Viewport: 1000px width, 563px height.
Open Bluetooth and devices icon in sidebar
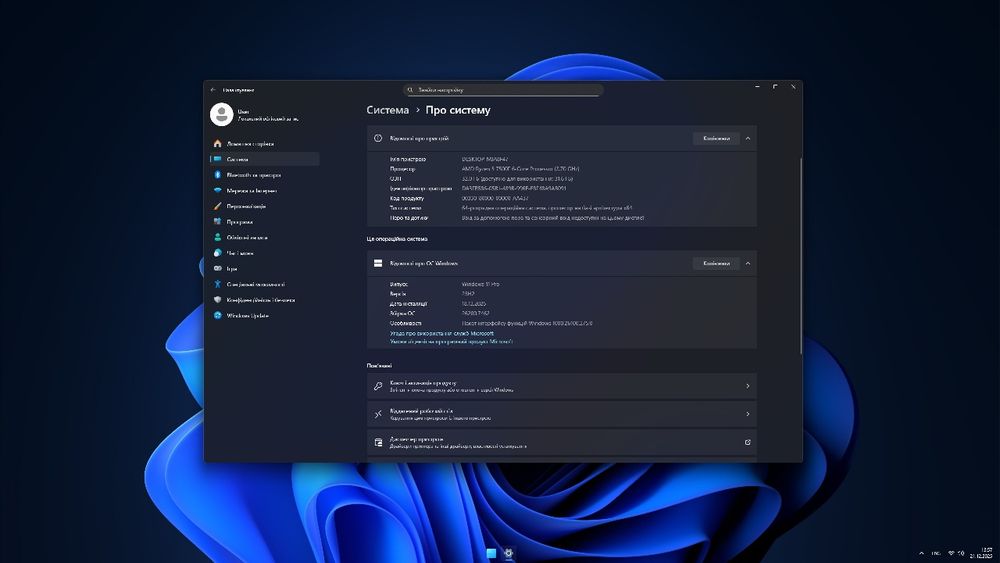coord(217,175)
